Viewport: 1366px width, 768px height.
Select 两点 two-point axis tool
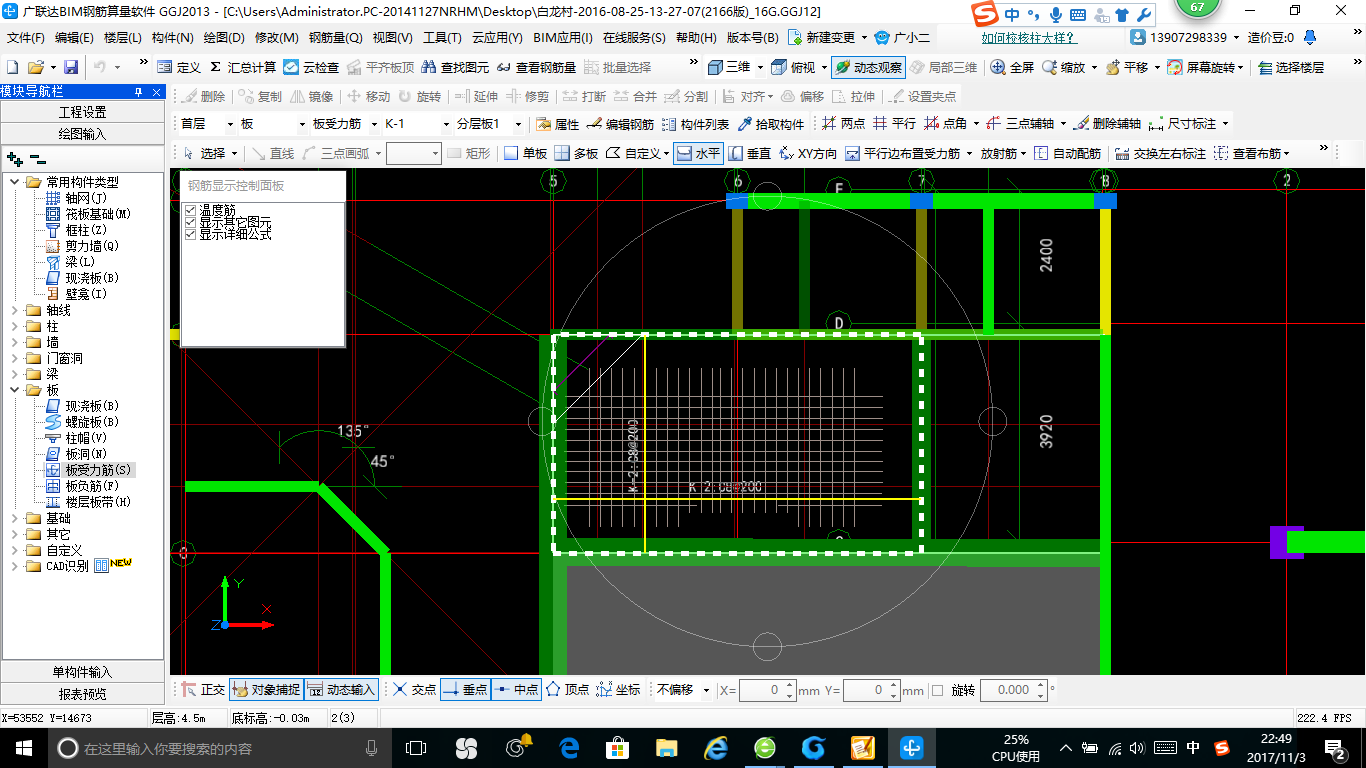(843, 124)
